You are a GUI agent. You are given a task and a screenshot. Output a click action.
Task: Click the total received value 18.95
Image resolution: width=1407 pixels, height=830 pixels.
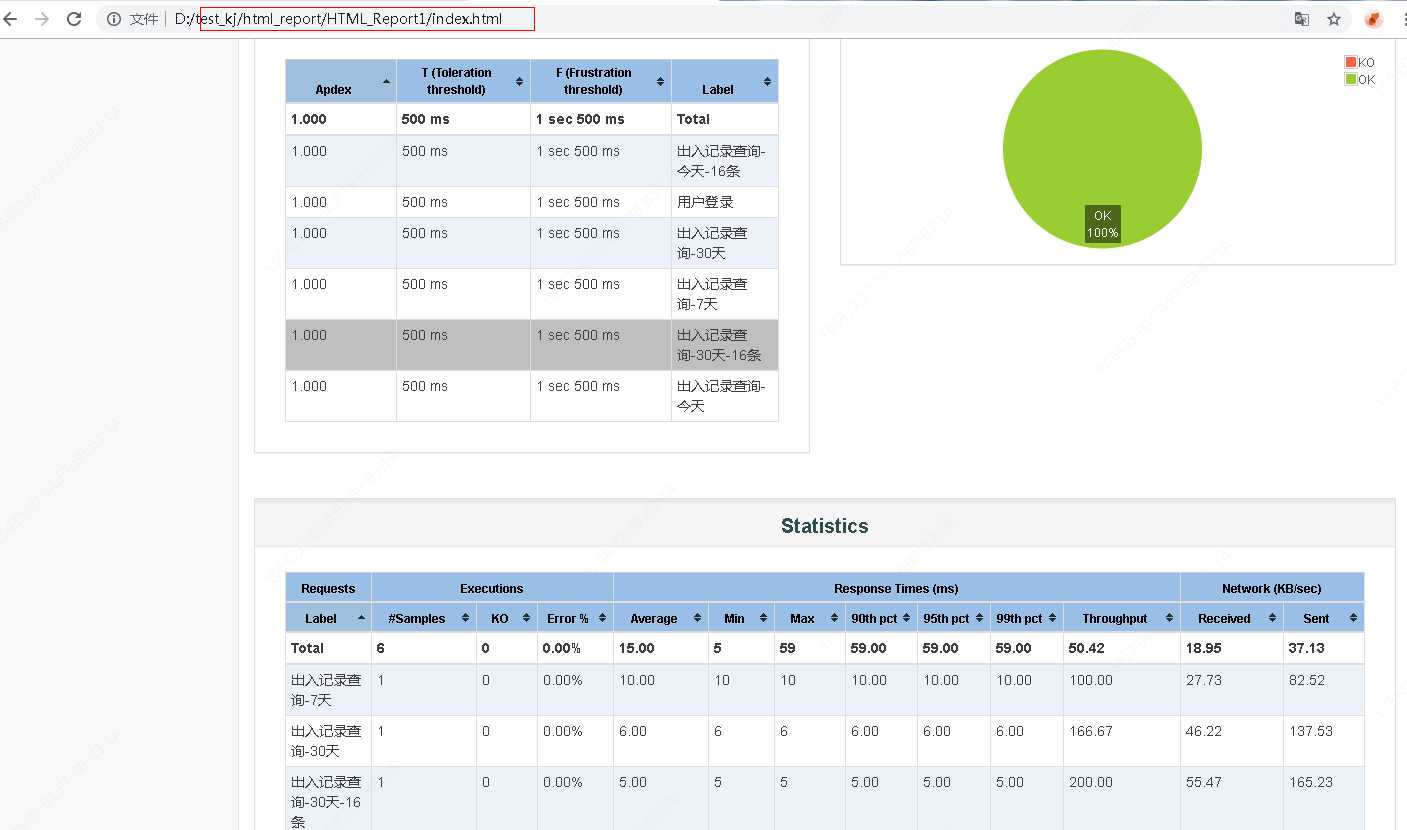coord(1204,648)
